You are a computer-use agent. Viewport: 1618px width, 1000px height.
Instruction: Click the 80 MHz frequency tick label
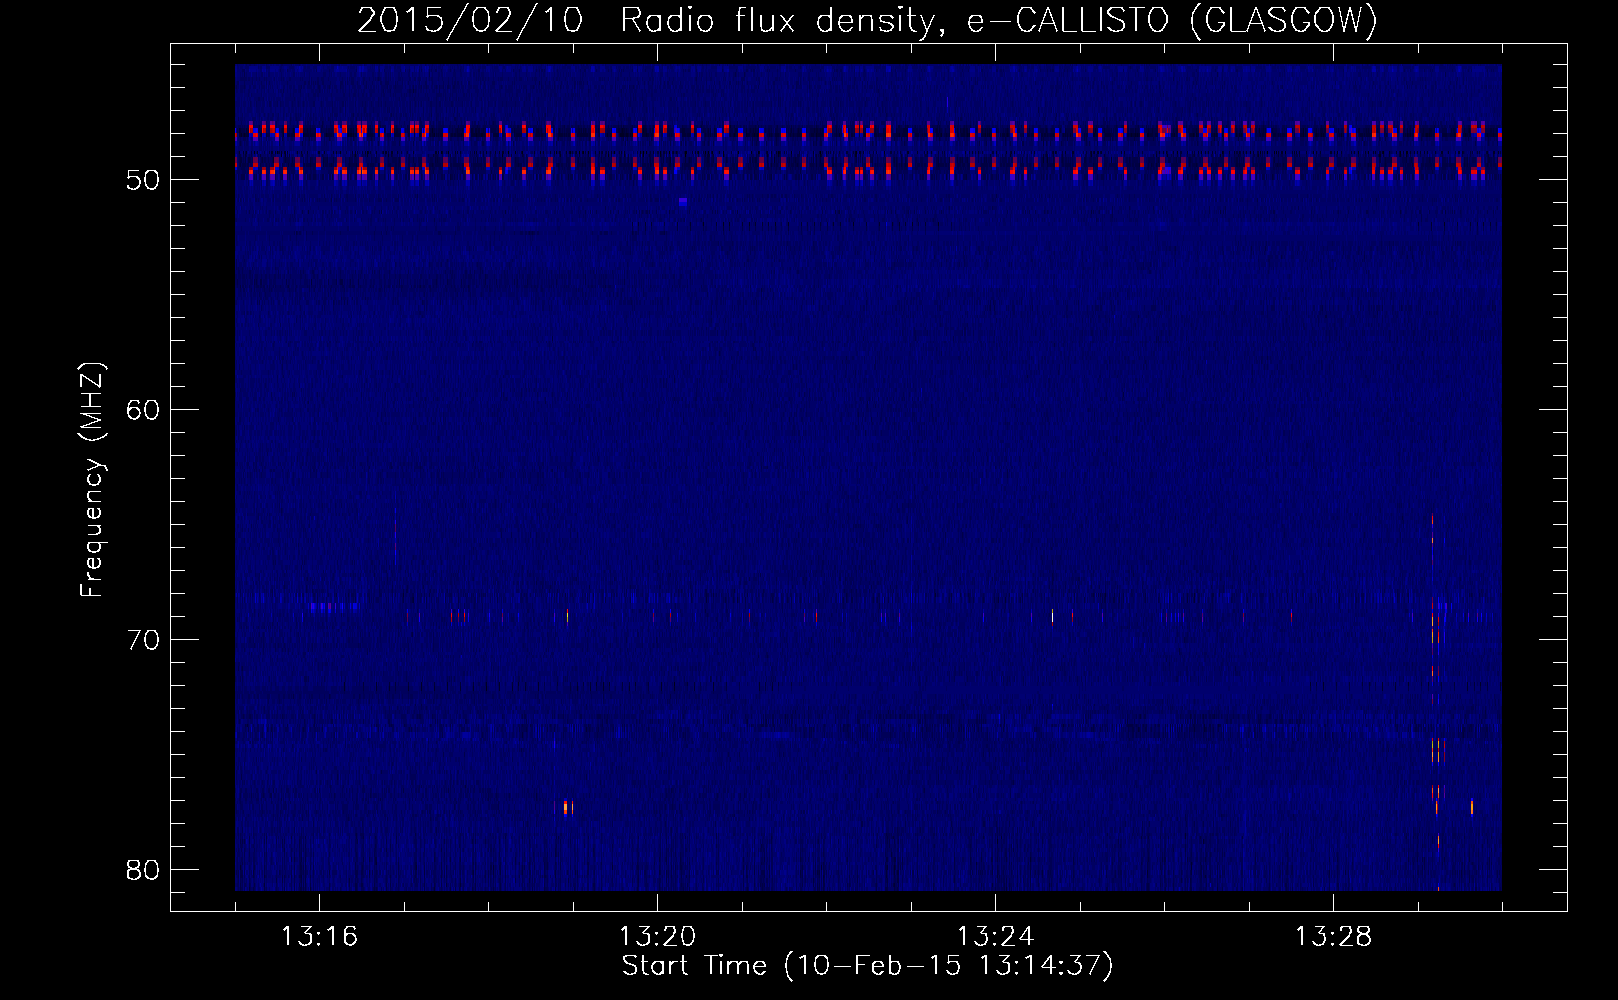click(144, 870)
